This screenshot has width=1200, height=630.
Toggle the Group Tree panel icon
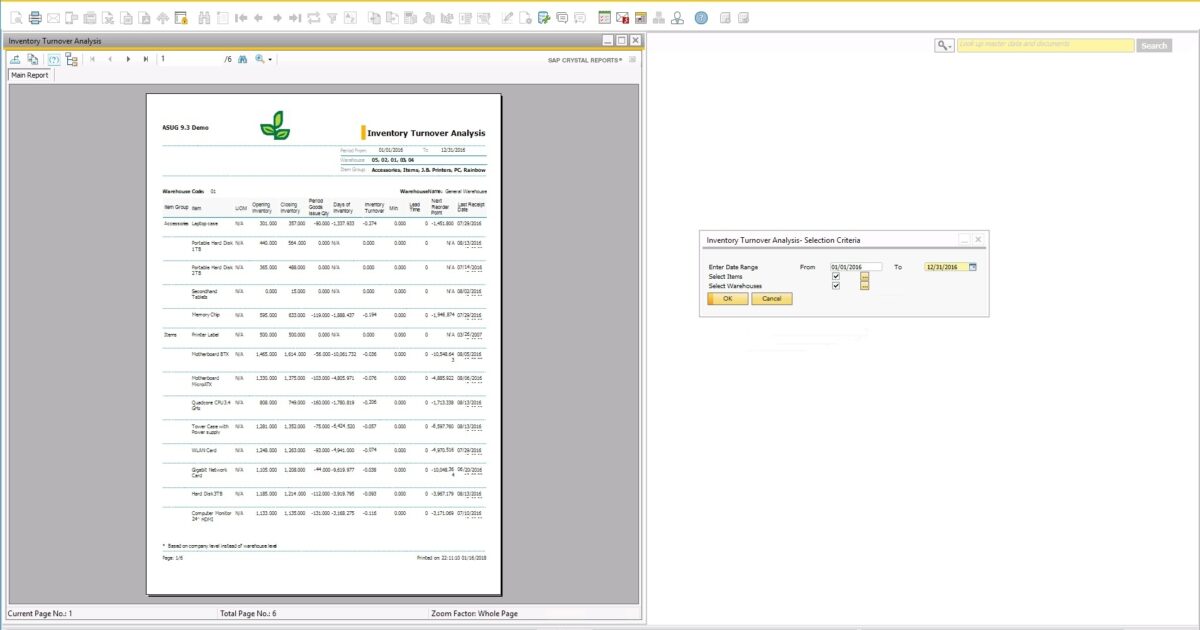pos(71,60)
